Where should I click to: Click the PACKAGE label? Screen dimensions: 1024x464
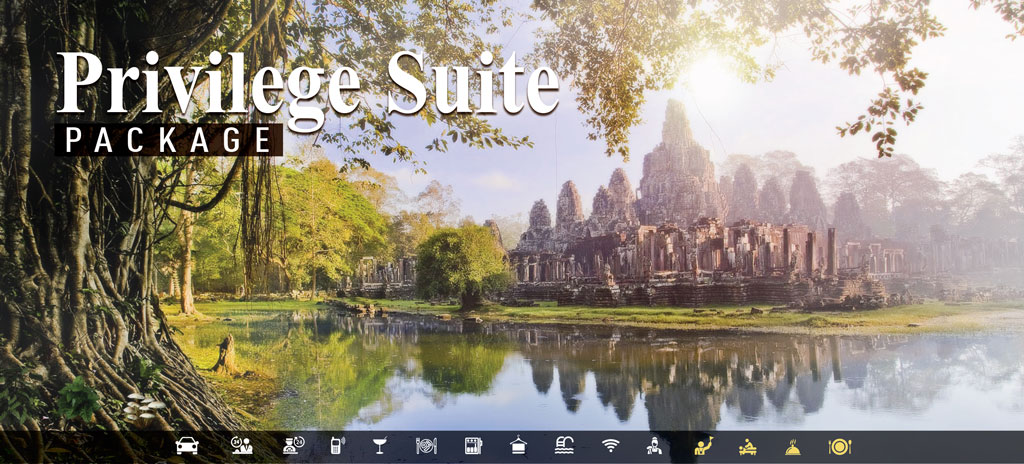click(168, 140)
